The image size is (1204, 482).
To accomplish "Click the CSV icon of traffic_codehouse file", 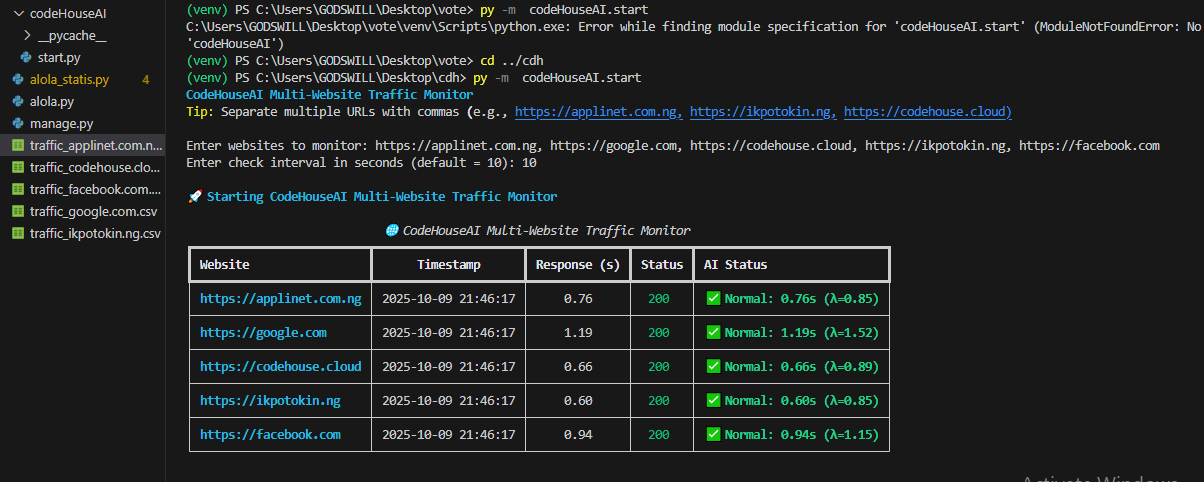I will (x=19, y=167).
